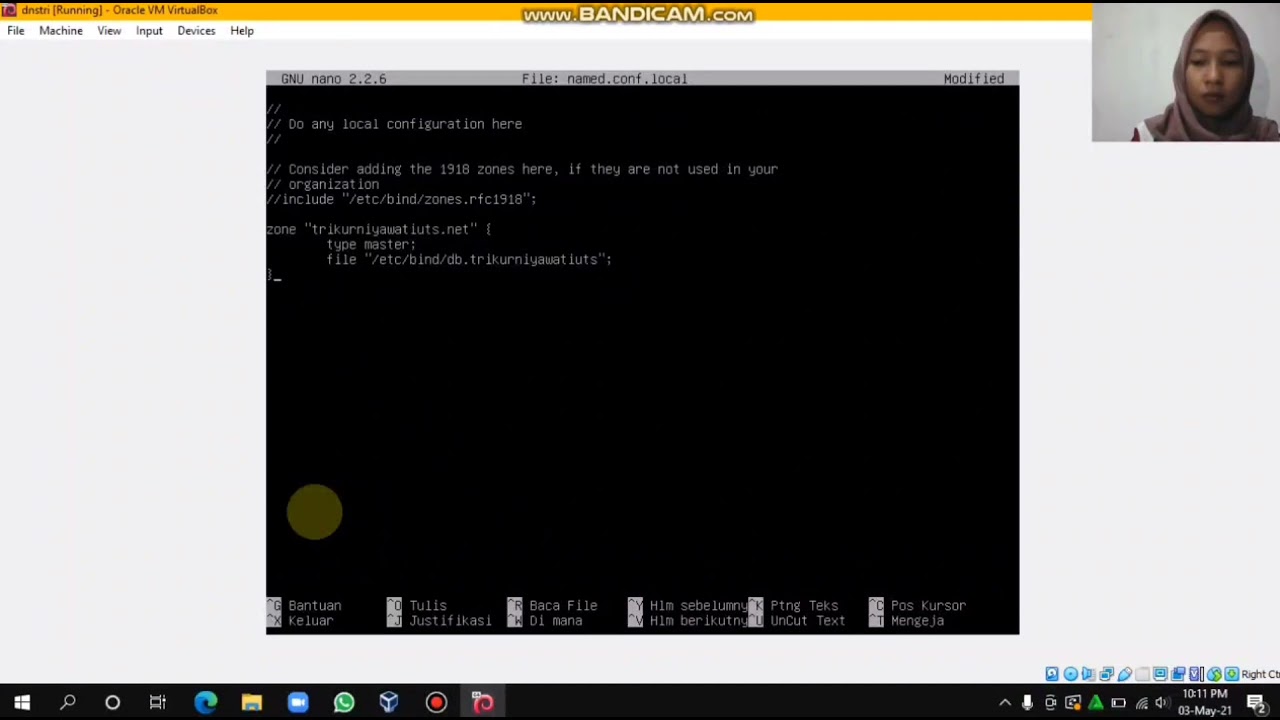Click the 'Justifikasi' shortcut label
This screenshot has width=1280, height=720.
click(450, 621)
